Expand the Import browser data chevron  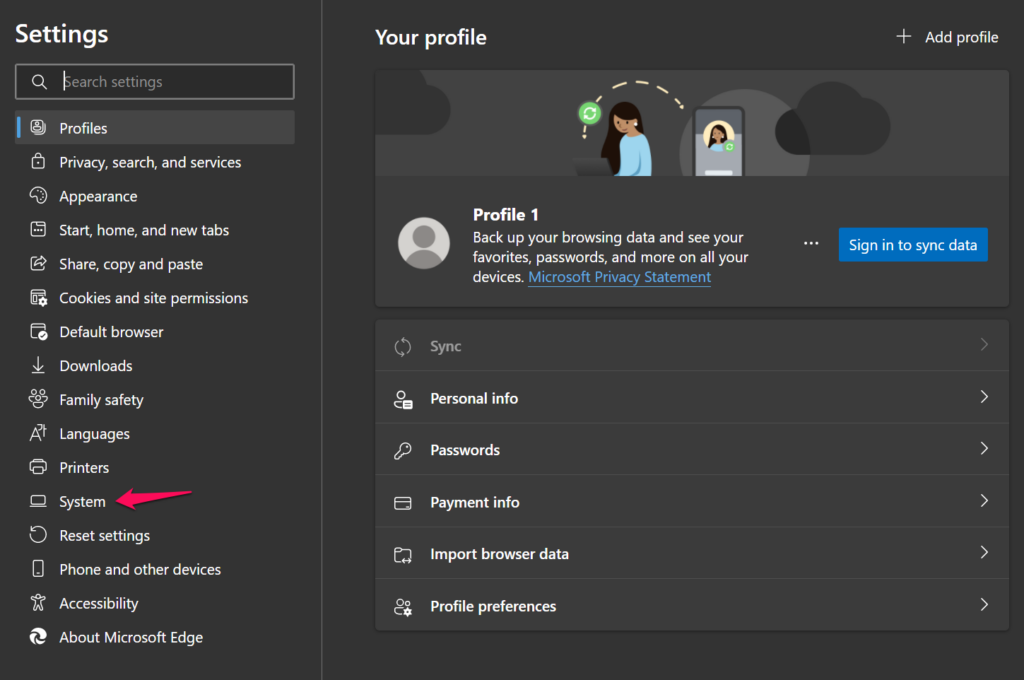click(x=984, y=553)
